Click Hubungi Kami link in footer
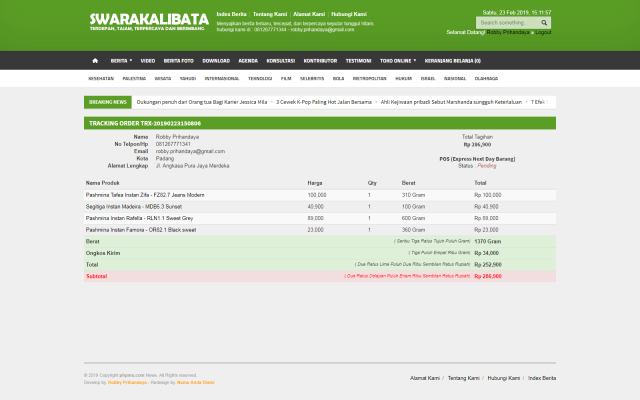 pyautogui.click(x=503, y=378)
